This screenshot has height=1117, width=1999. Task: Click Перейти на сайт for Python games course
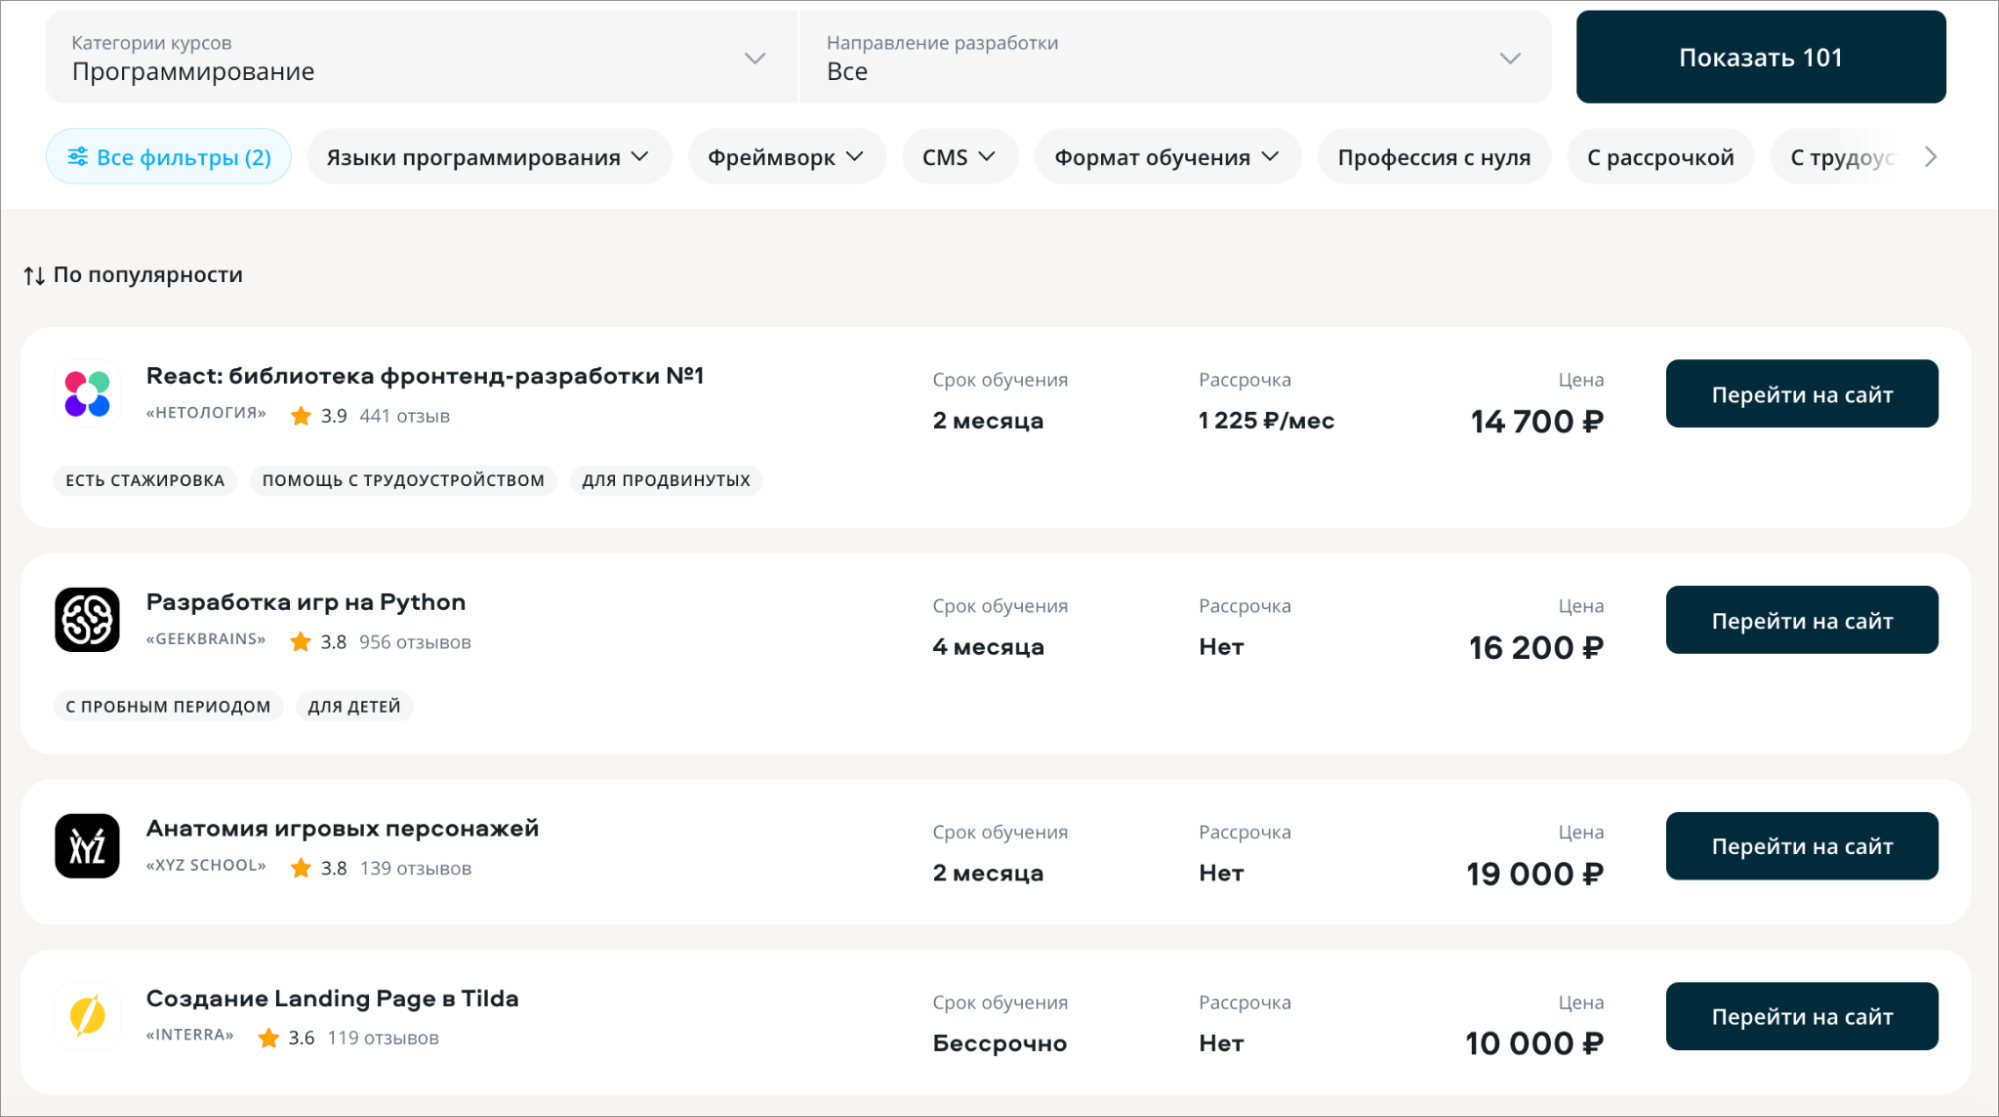pos(1801,620)
